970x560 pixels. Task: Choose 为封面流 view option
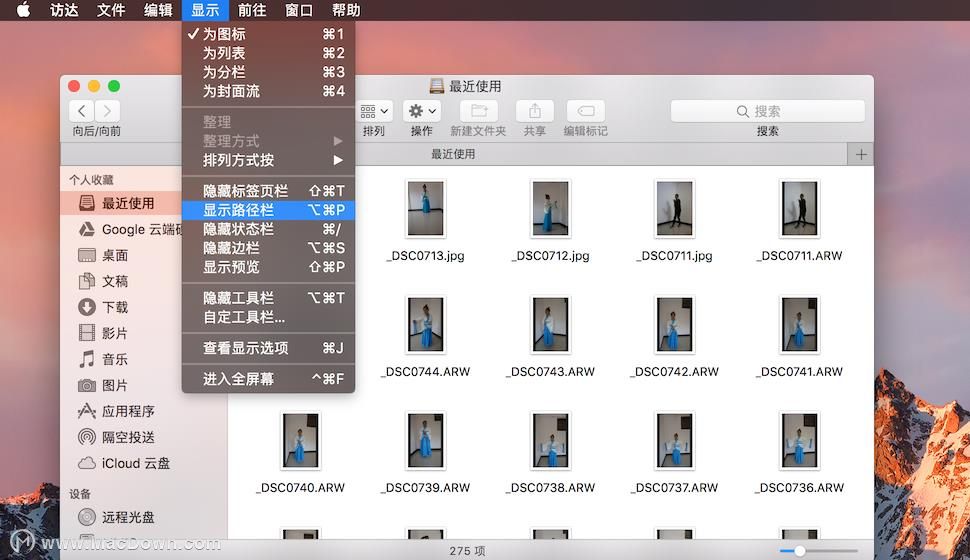point(268,91)
